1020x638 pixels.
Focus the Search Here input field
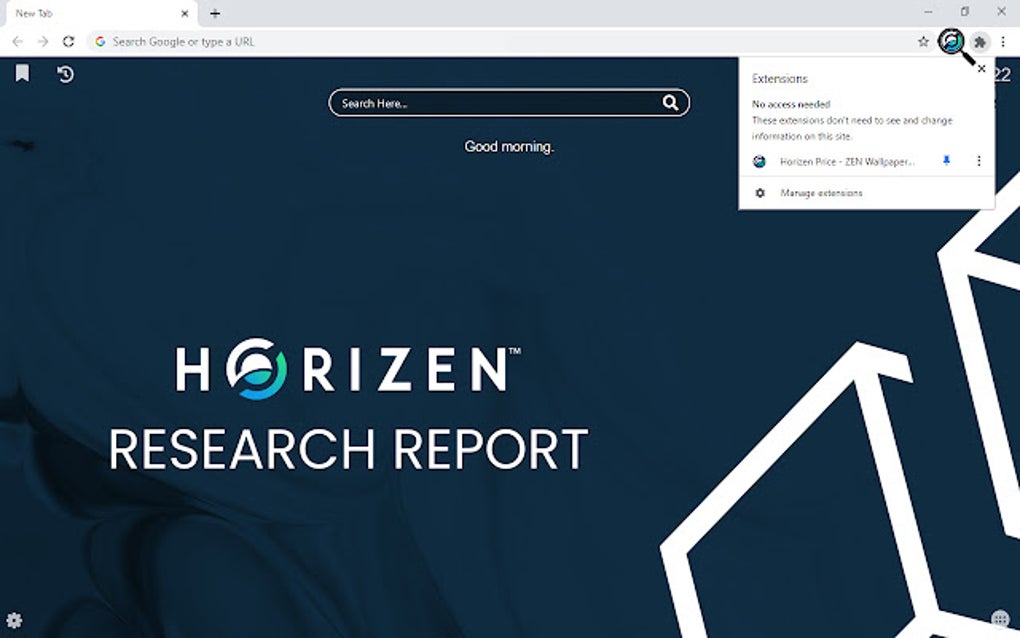point(509,103)
